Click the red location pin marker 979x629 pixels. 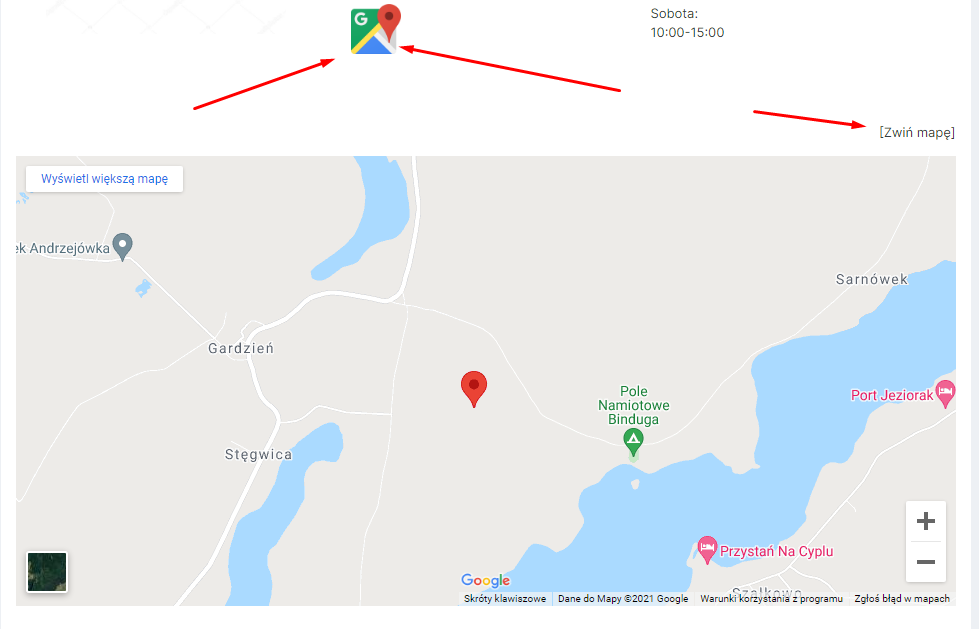(x=474, y=389)
